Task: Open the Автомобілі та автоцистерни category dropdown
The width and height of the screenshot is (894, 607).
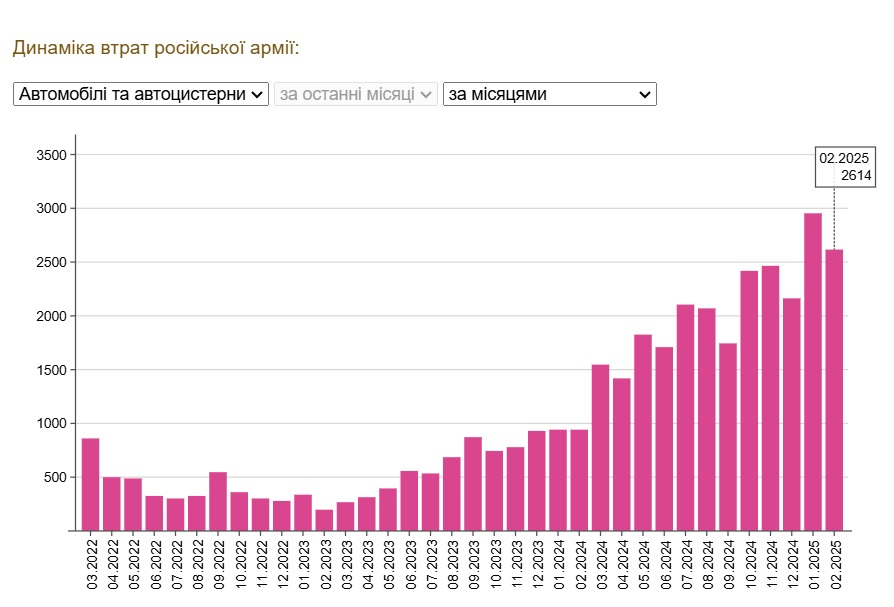Action: tap(141, 94)
